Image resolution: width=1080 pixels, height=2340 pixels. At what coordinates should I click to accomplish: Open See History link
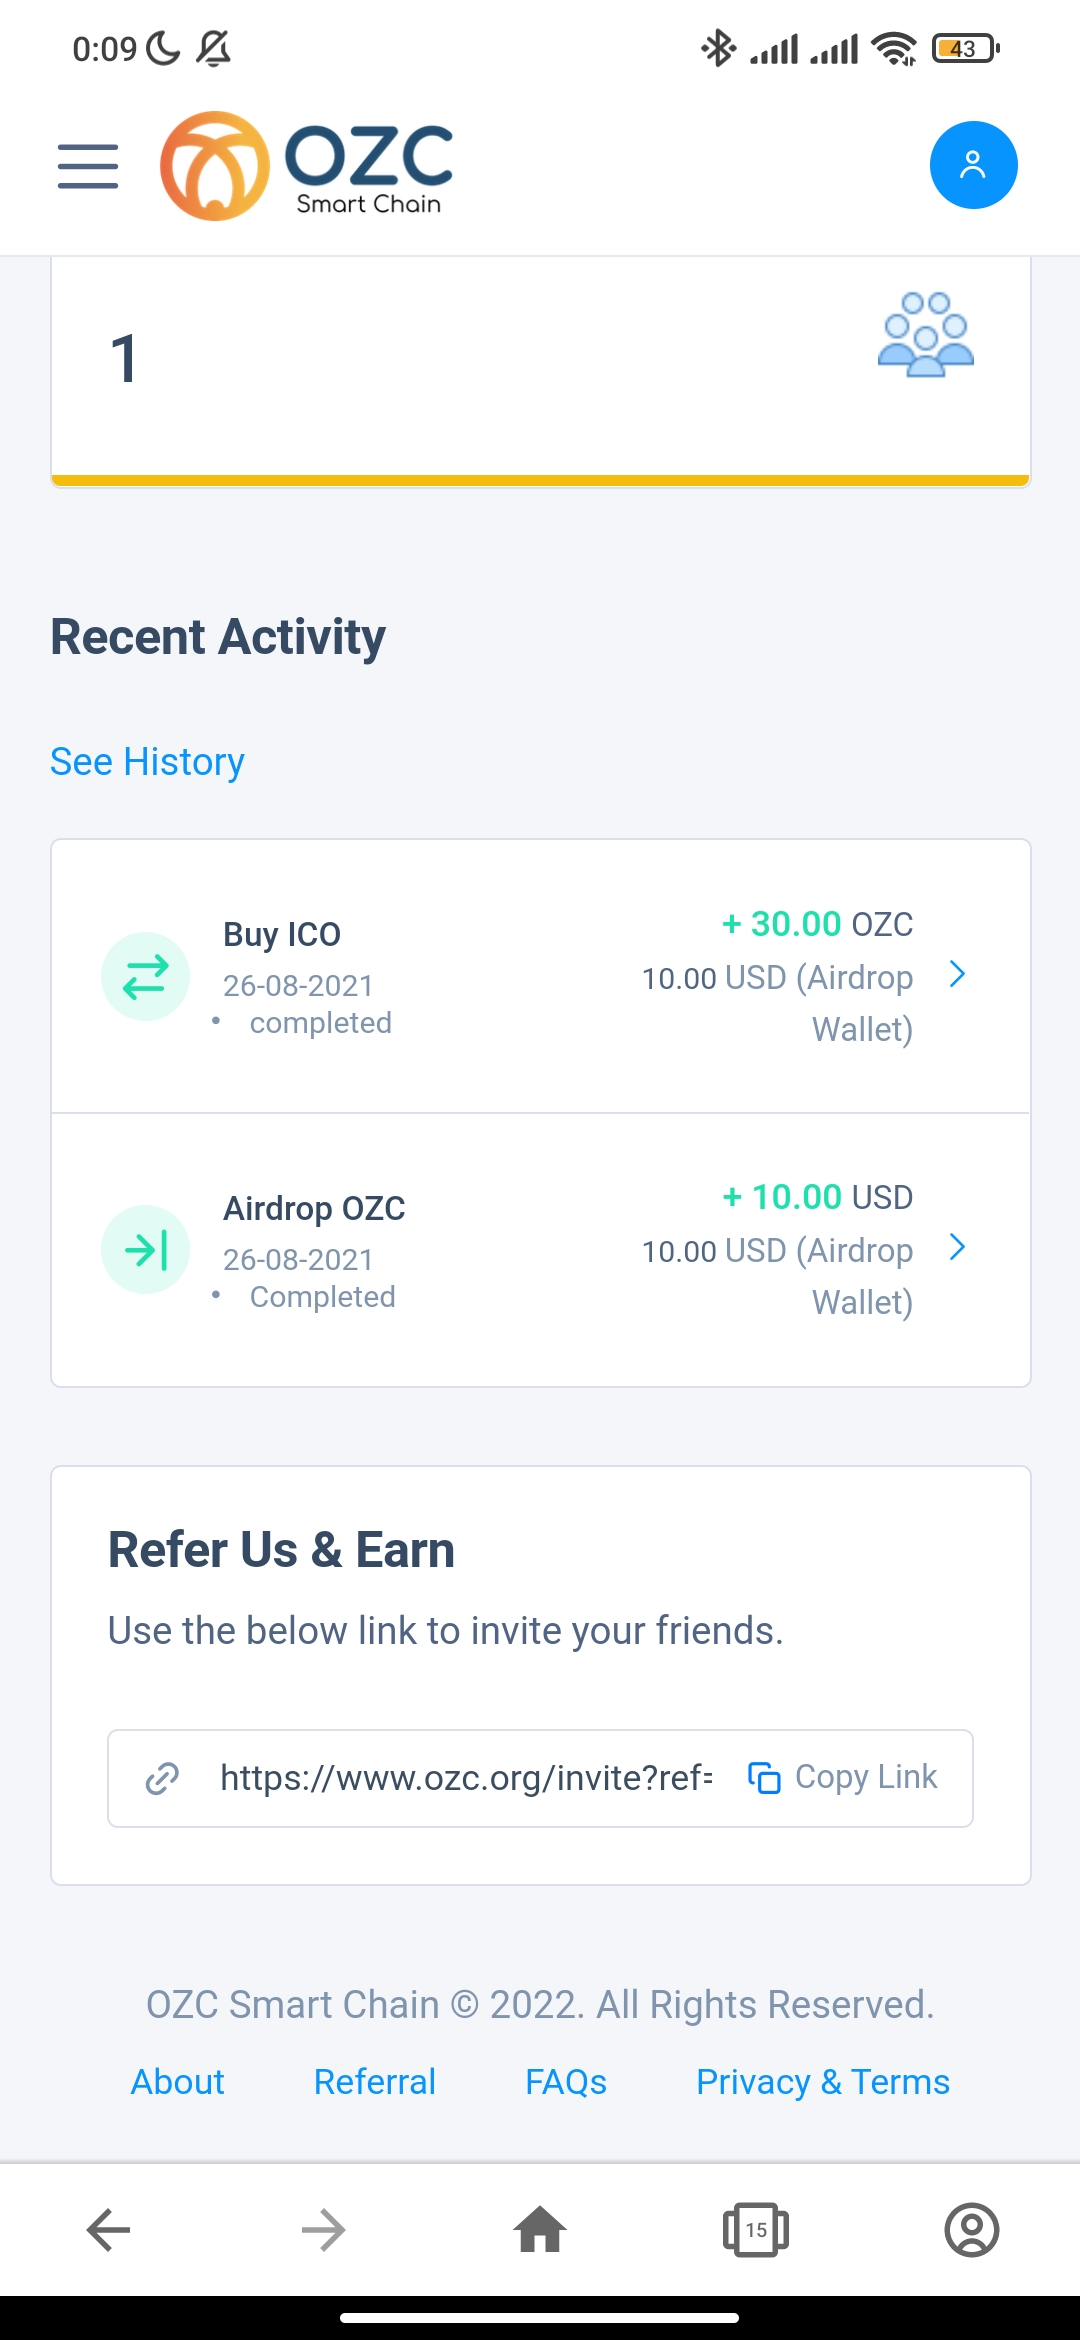[148, 762]
